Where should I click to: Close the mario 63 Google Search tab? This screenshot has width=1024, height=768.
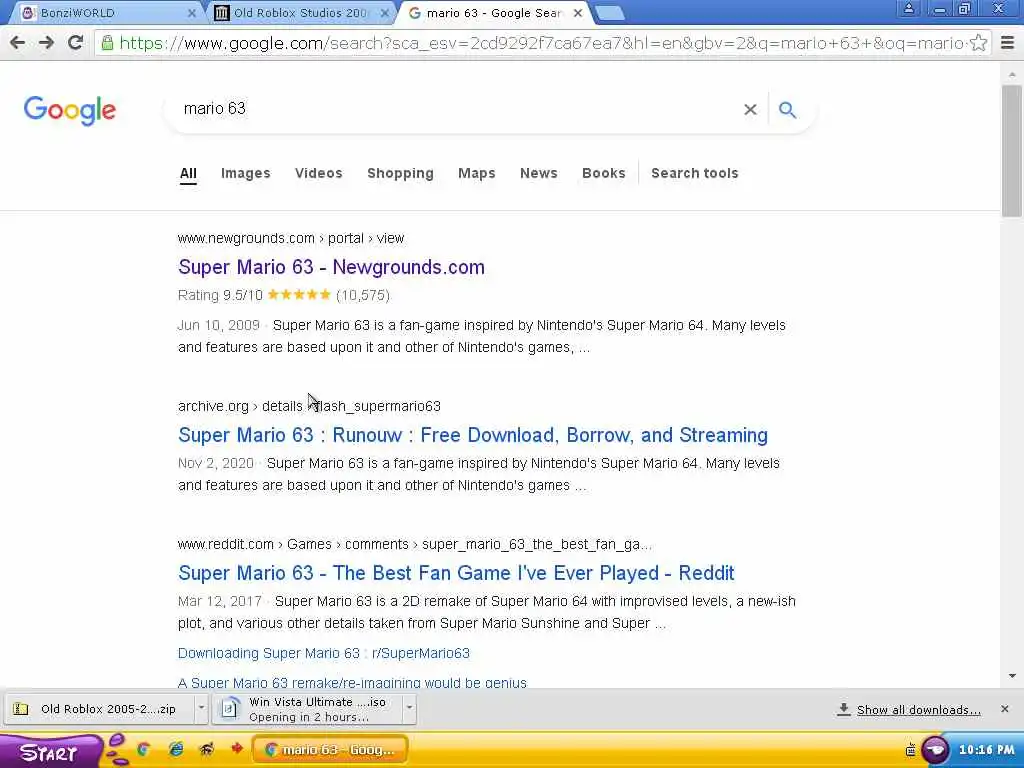[578, 13]
